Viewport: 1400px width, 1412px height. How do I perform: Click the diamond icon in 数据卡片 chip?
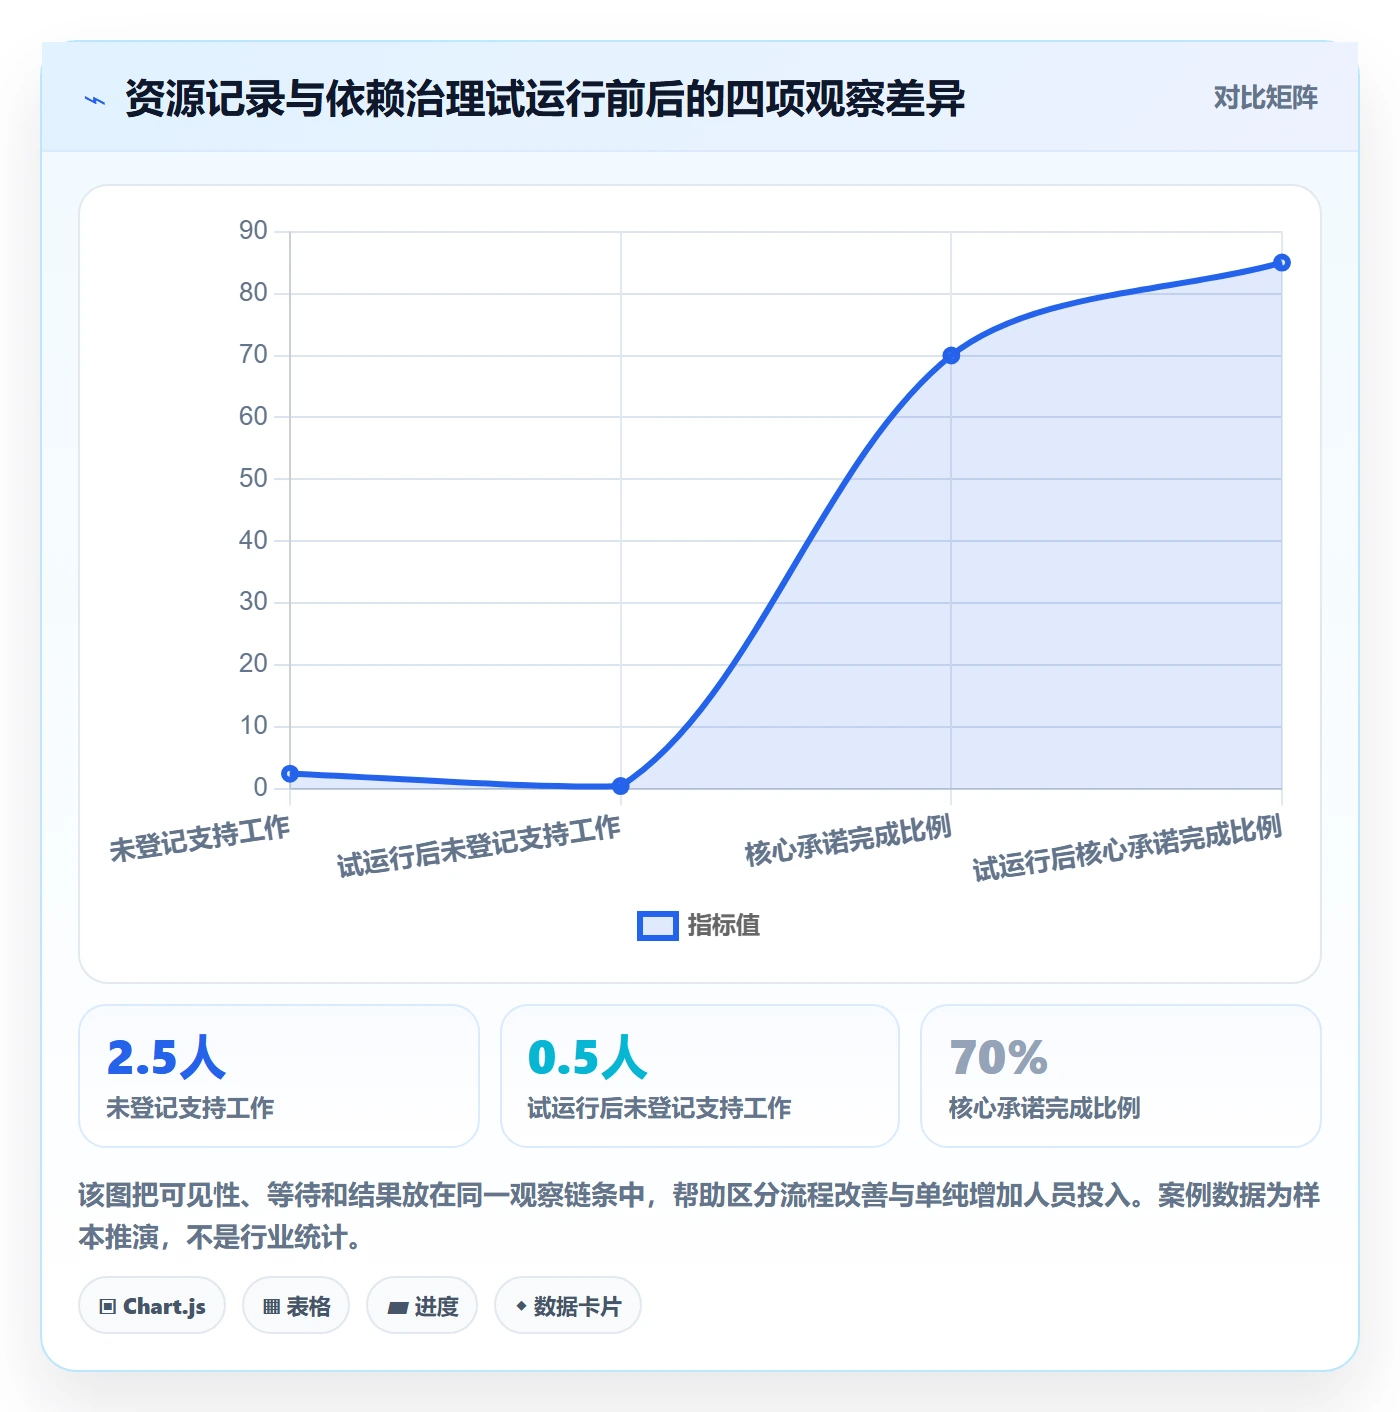tap(521, 1306)
